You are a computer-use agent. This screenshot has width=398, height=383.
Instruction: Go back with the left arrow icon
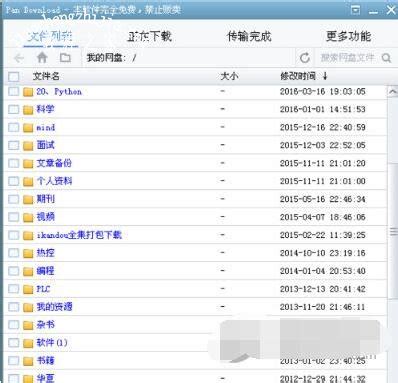pos(19,58)
